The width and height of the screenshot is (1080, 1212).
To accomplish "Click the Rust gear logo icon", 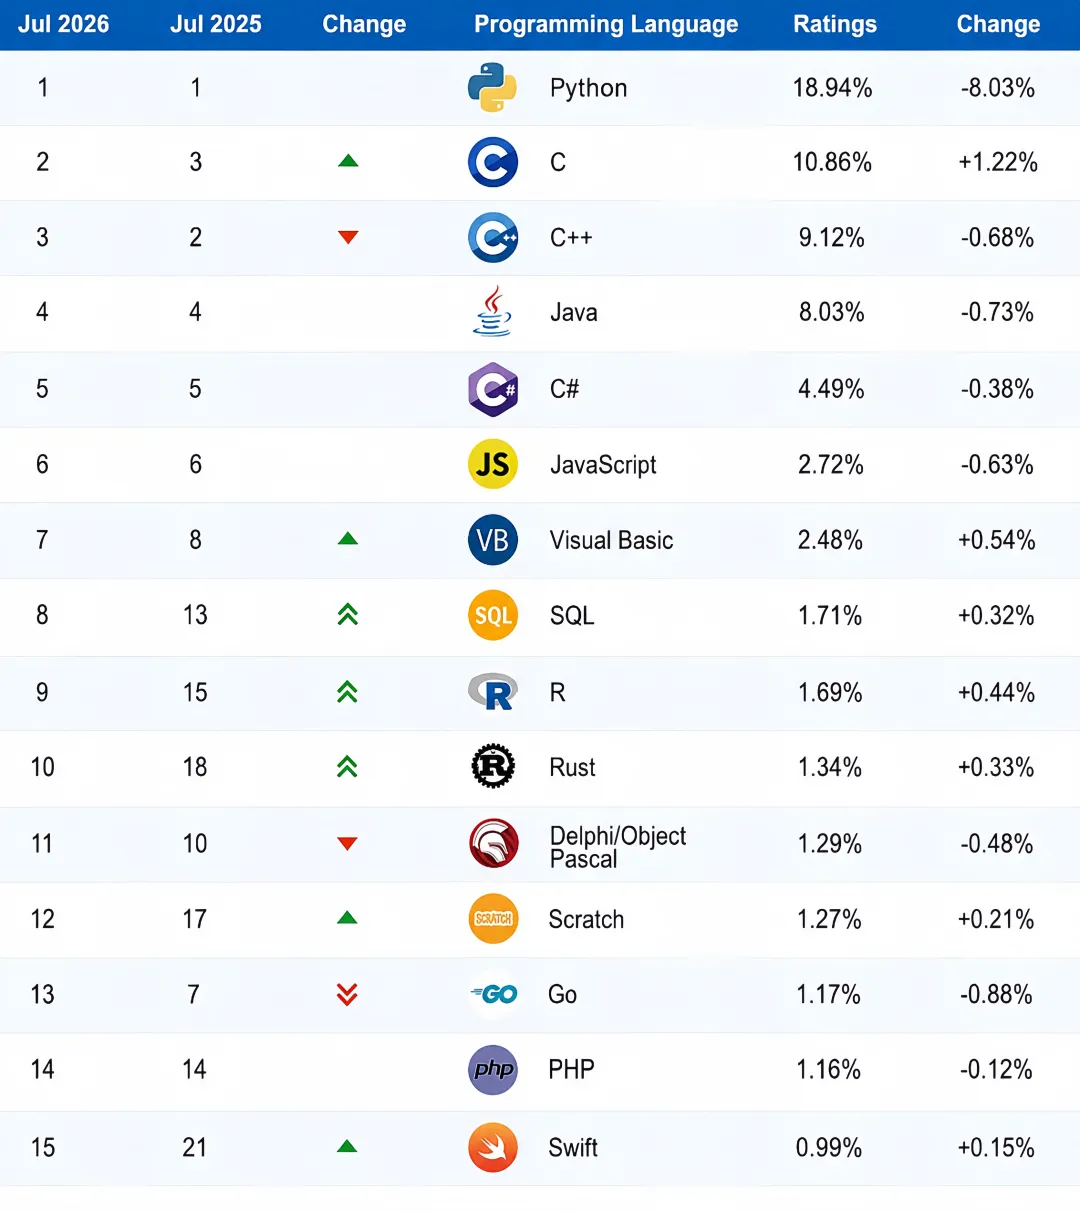I will [x=493, y=767].
